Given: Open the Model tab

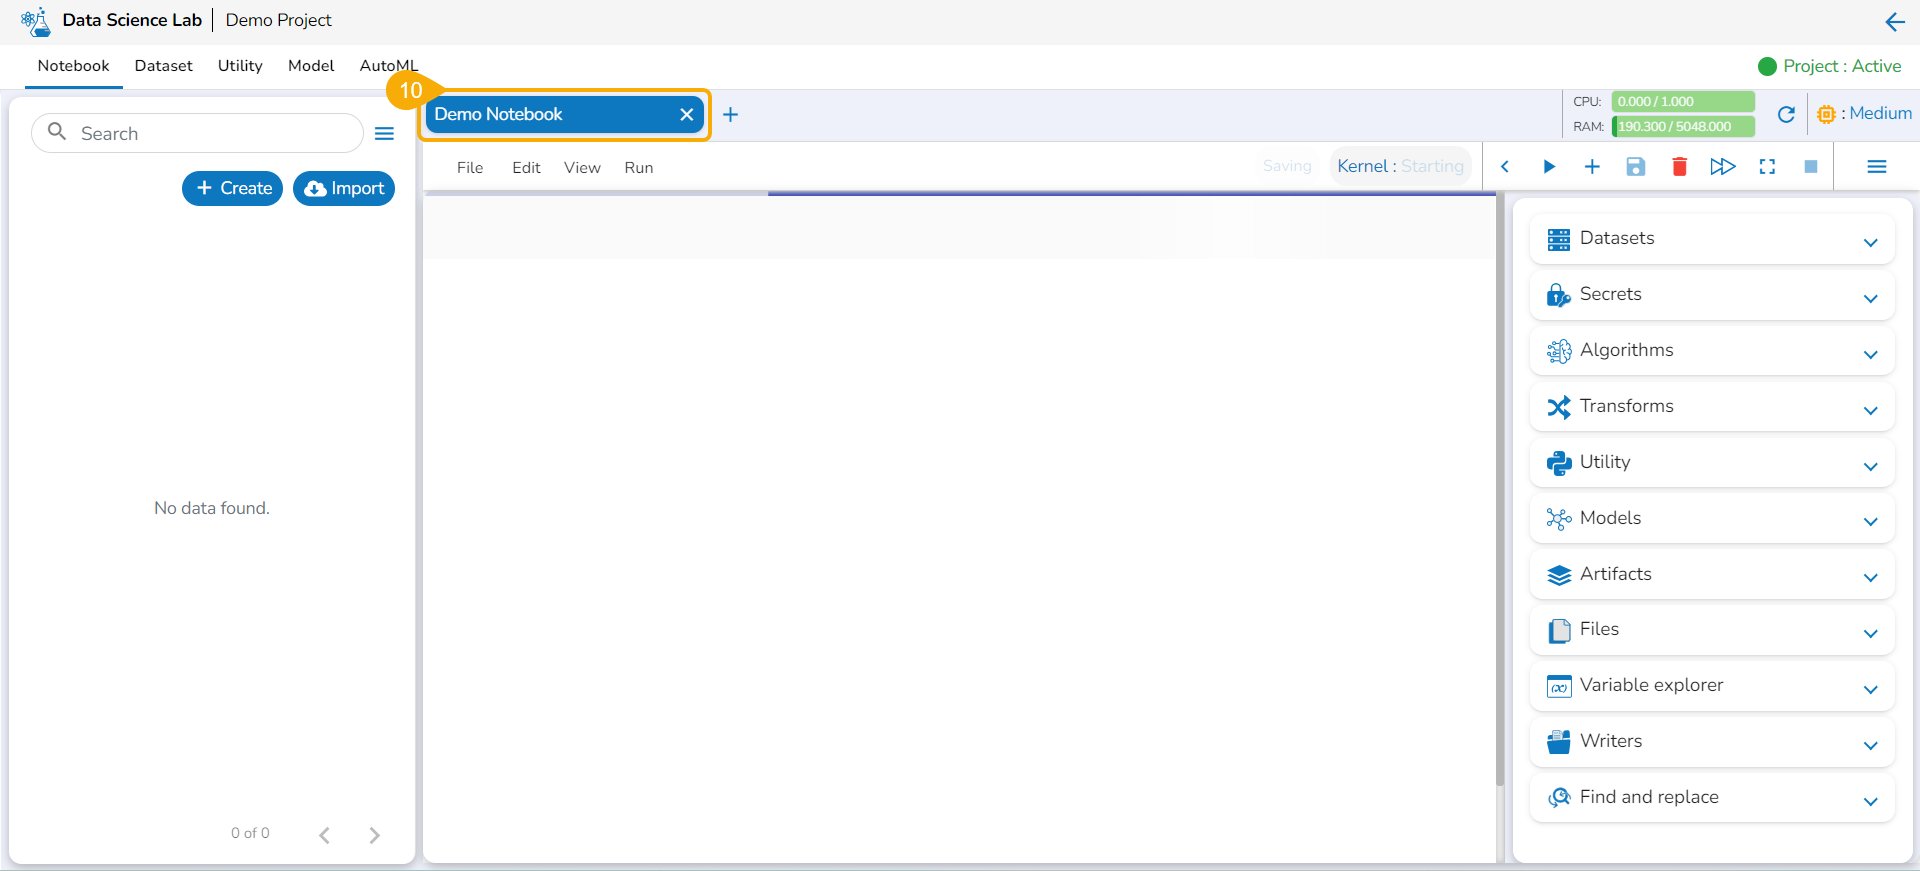Looking at the screenshot, I should coord(311,66).
